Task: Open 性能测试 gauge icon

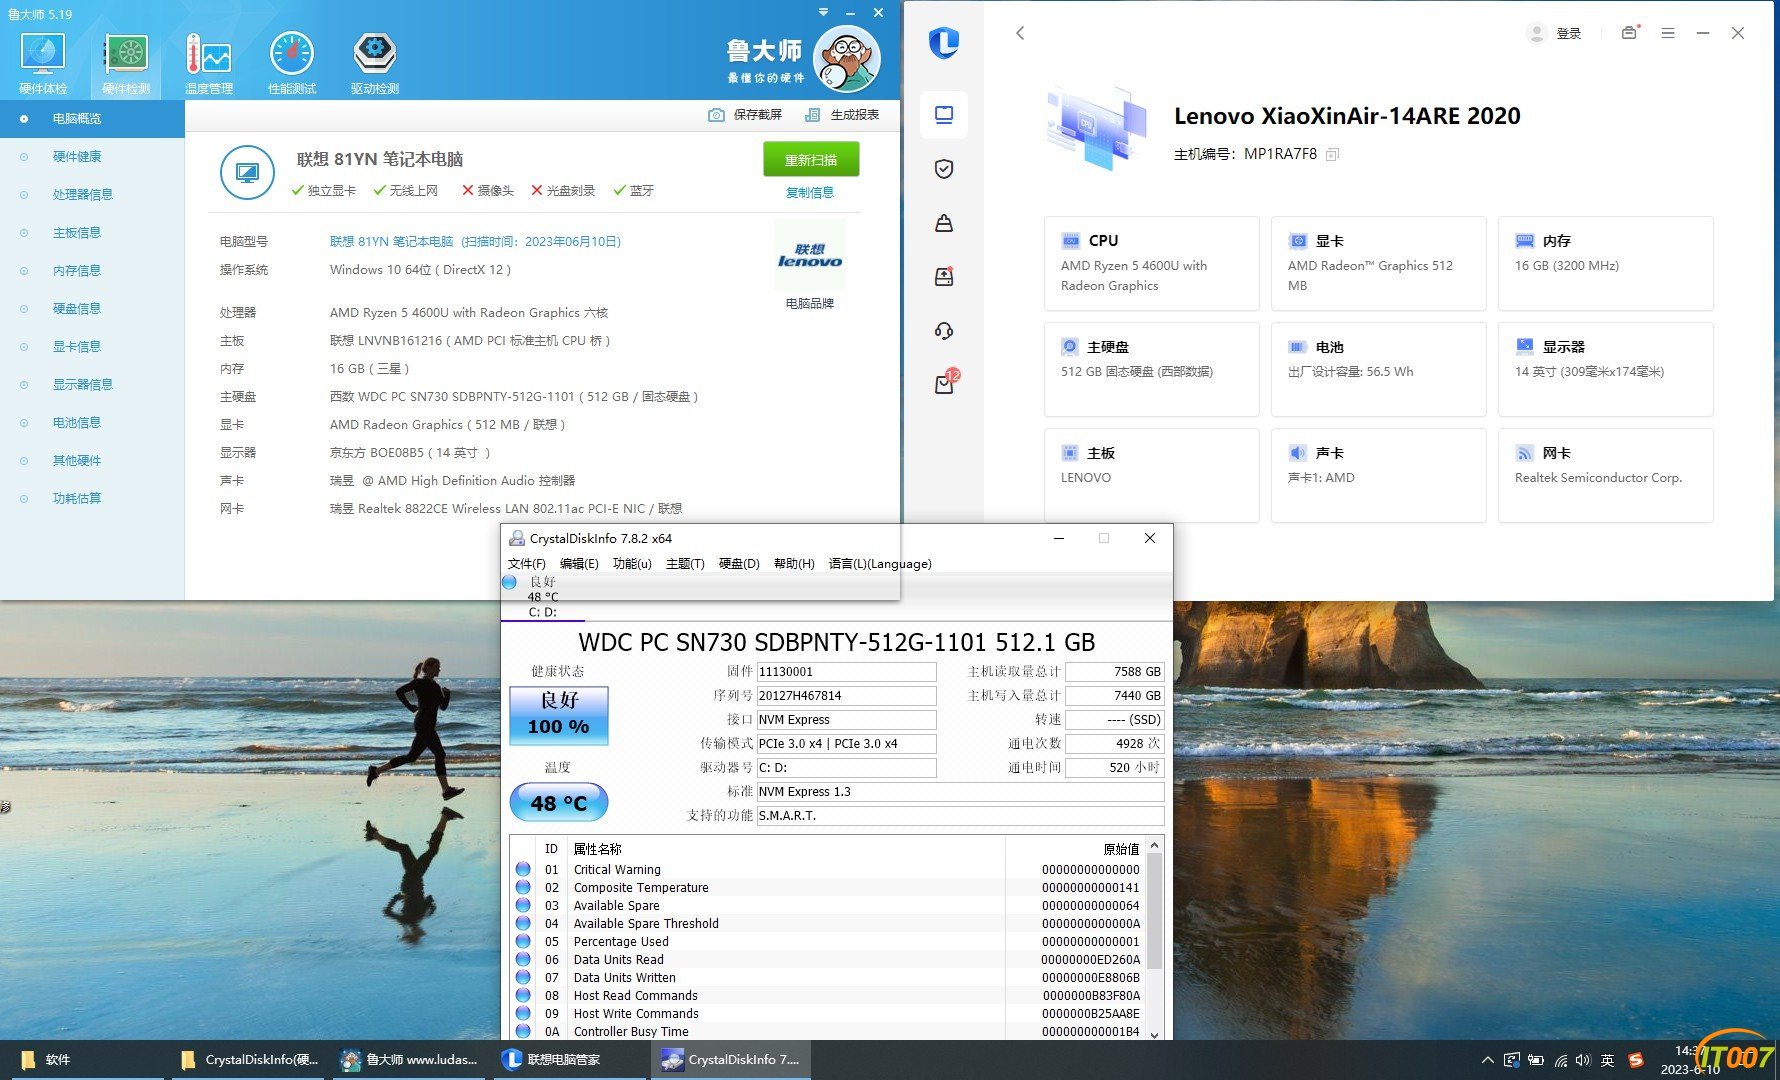Action: click(x=292, y=63)
